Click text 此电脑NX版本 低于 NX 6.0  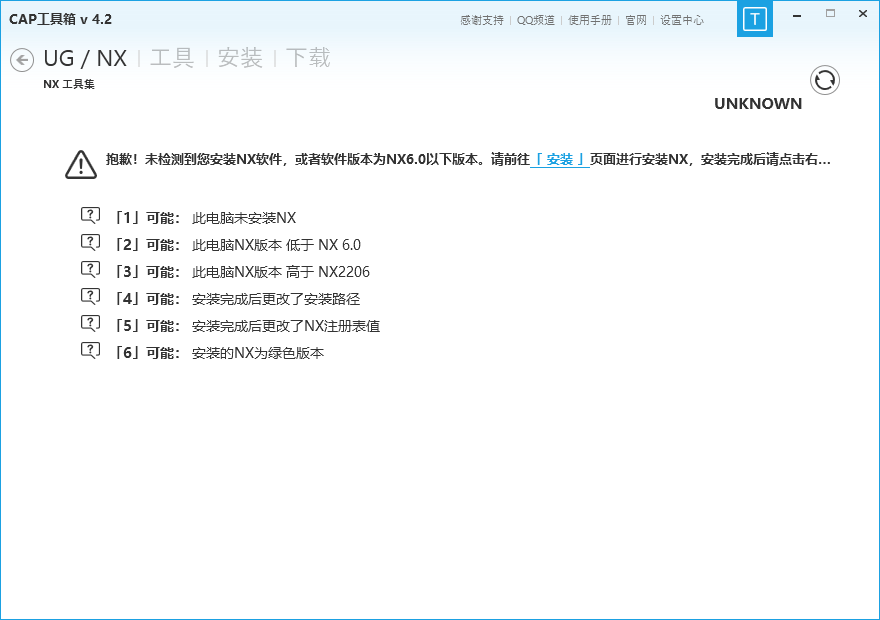(x=276, y=245)
